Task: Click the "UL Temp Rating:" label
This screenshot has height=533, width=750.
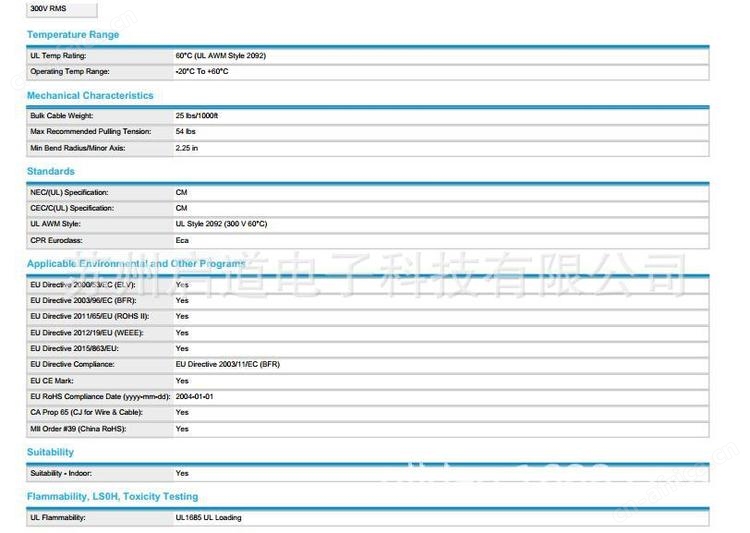Action: tap(58, 56)
